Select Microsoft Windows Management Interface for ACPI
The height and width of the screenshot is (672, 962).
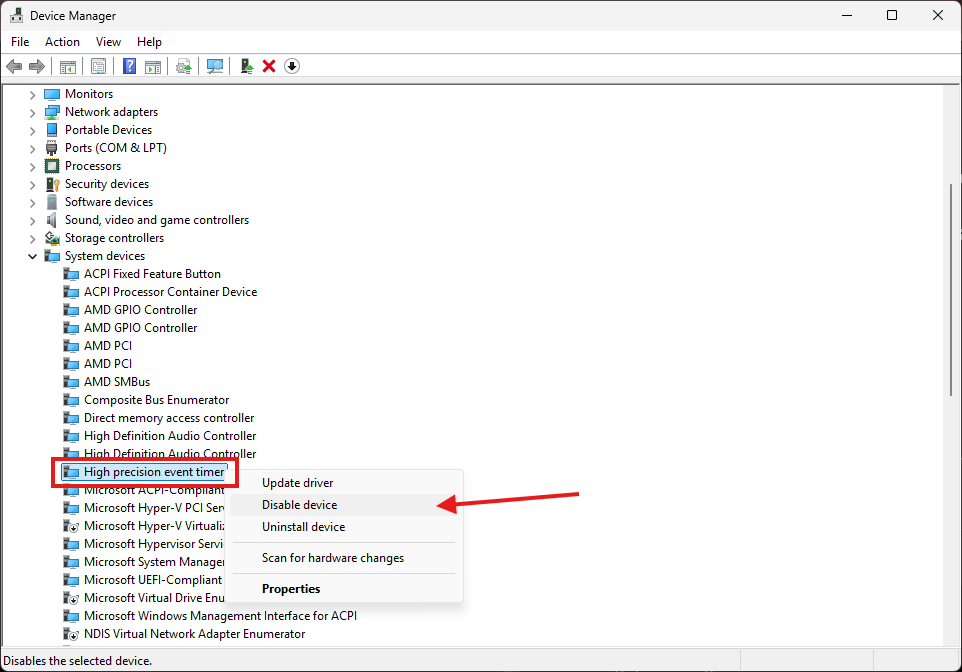tap(220, 616)
